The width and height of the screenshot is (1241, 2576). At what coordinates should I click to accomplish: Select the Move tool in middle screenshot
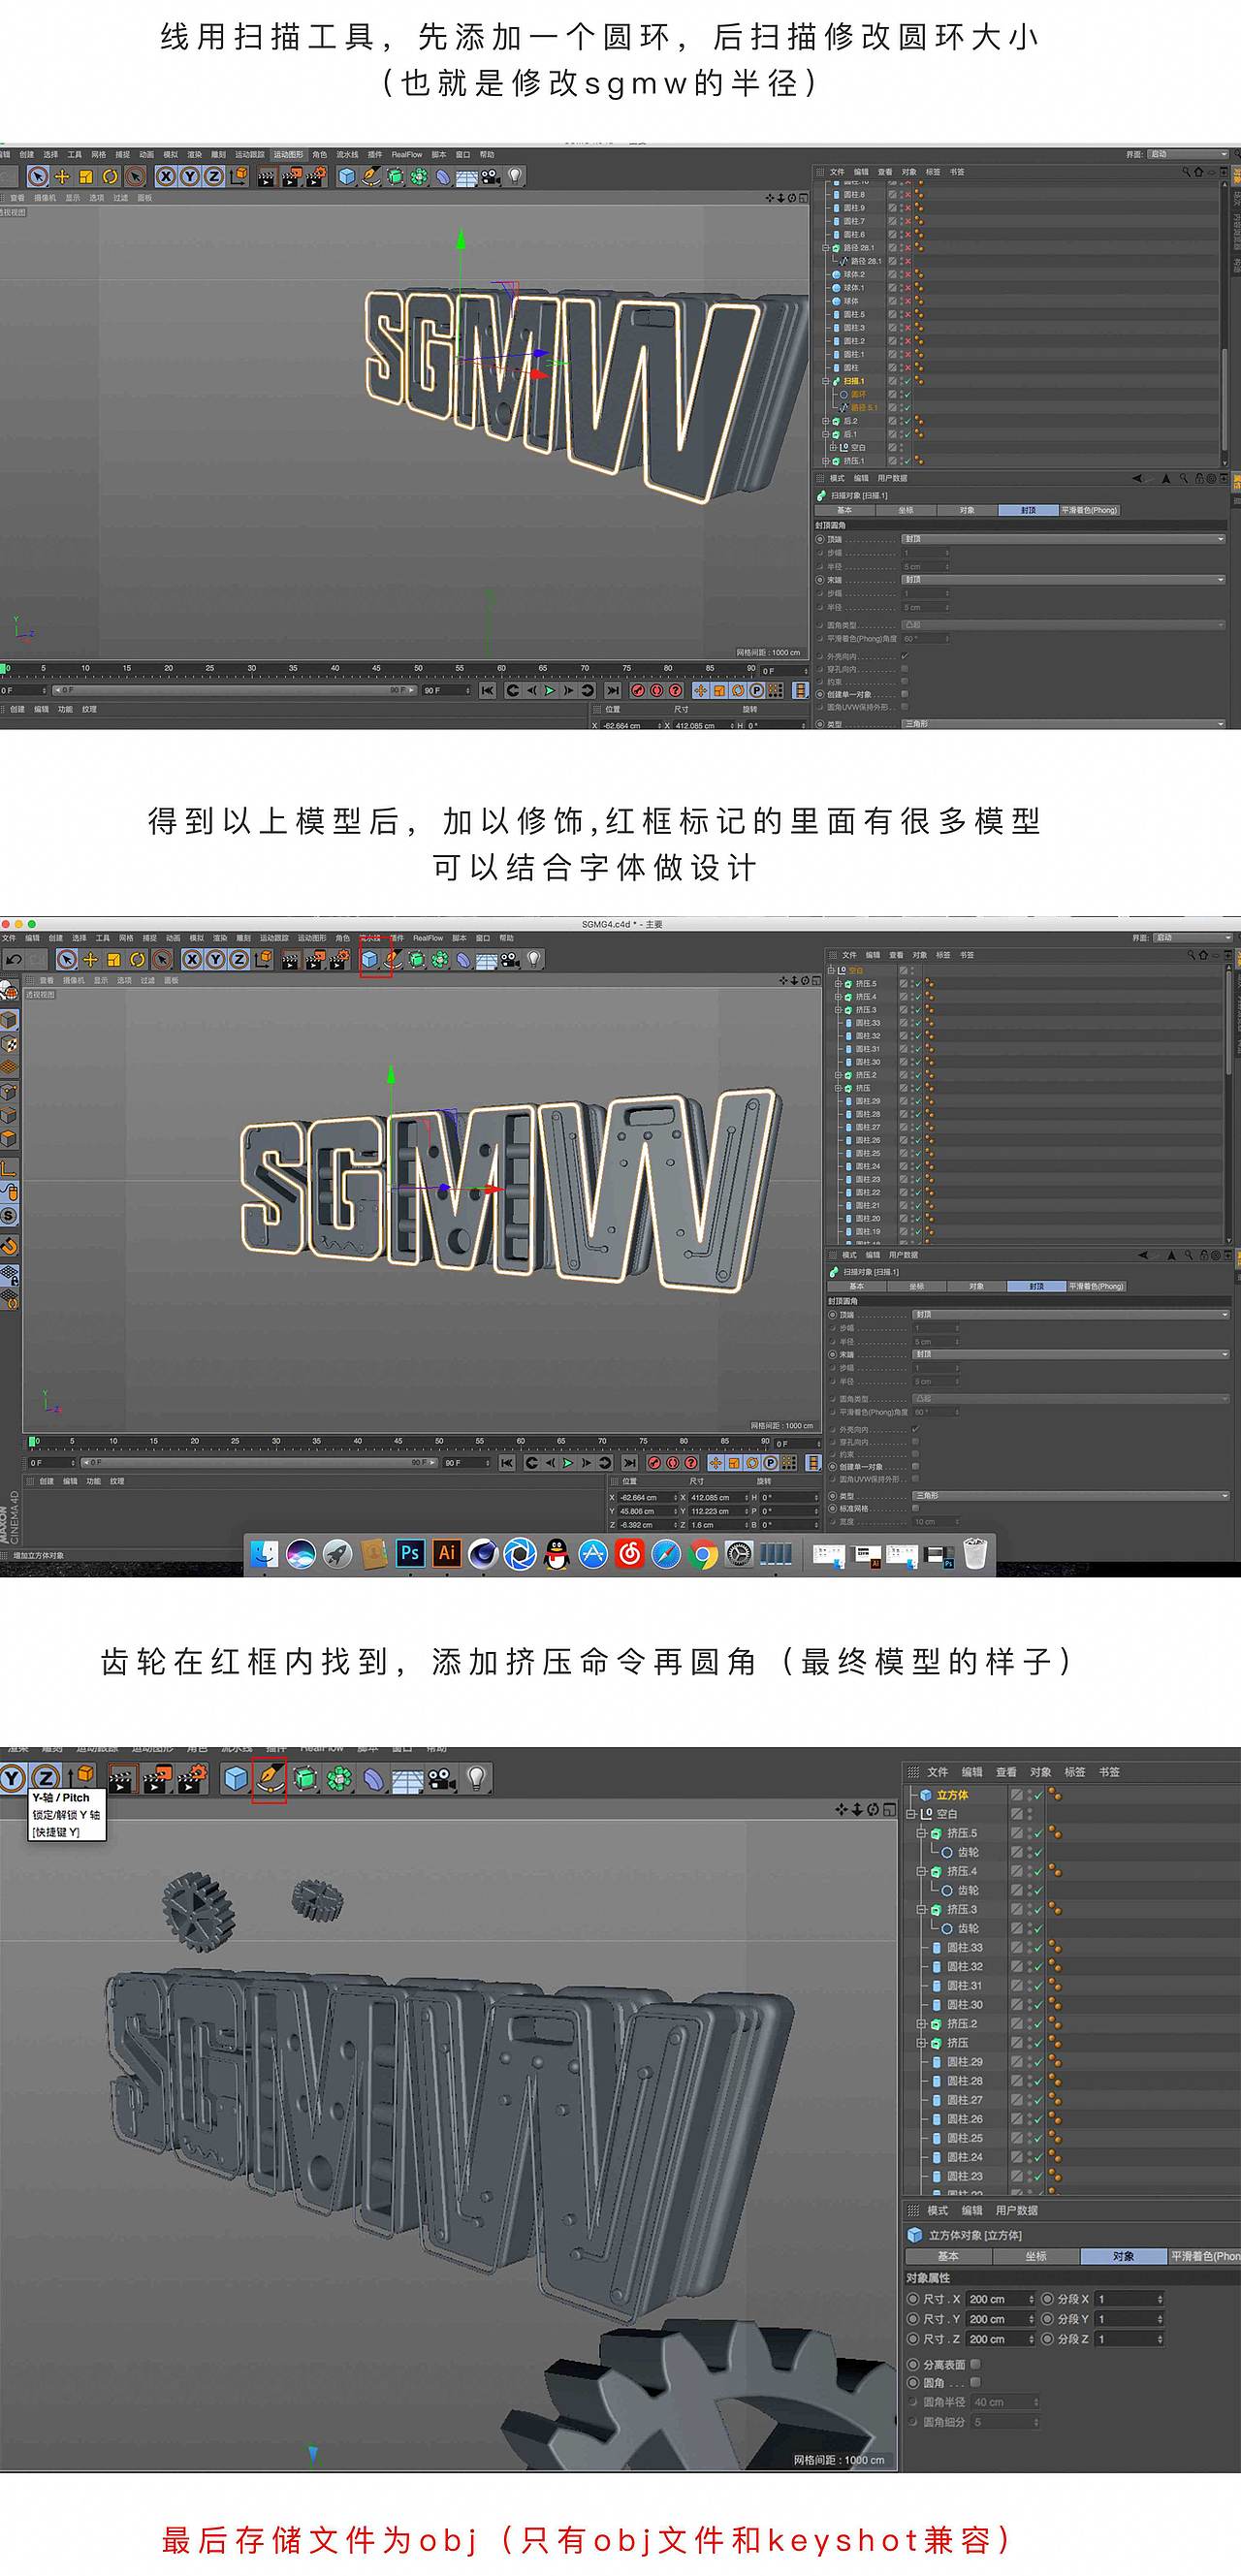tap(90, 959)
